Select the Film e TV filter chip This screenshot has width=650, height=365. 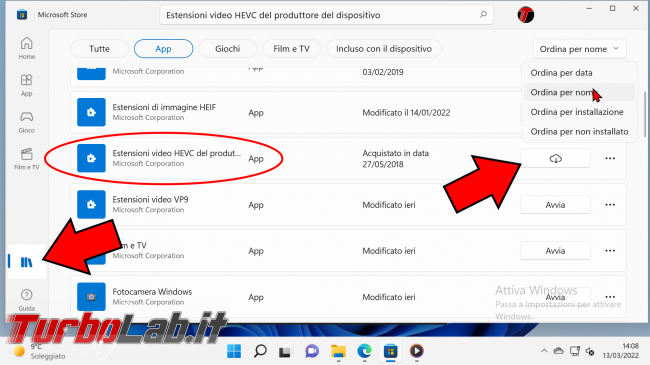[291, 49]
